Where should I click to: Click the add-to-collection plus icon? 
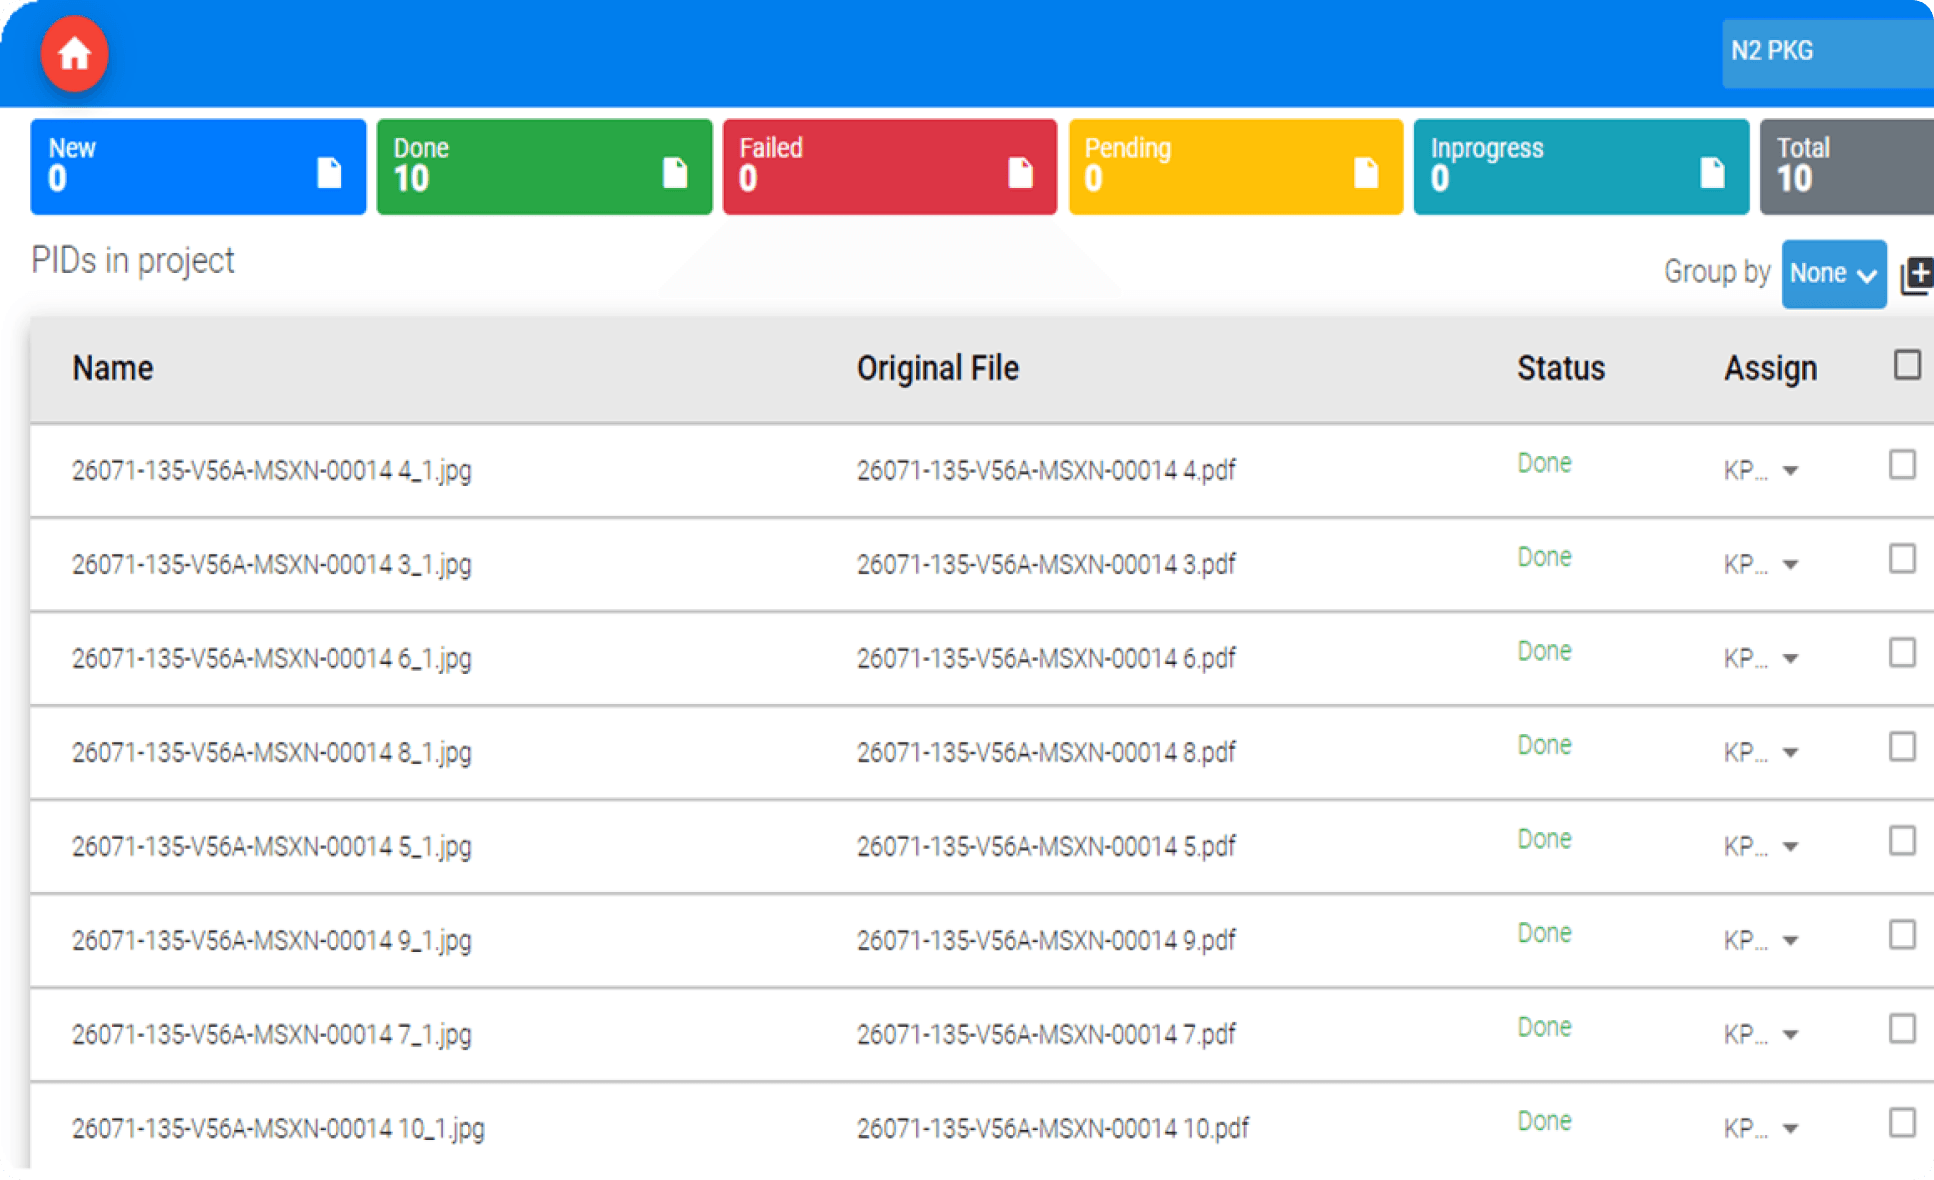pyautogui.click(x=1917, y=274)
